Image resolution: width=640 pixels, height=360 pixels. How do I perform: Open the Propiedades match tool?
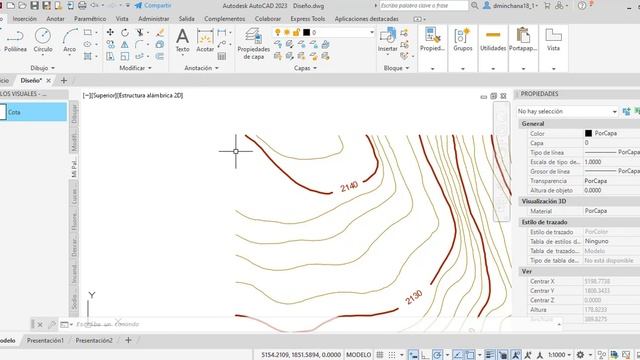click(x=432, y=40)
